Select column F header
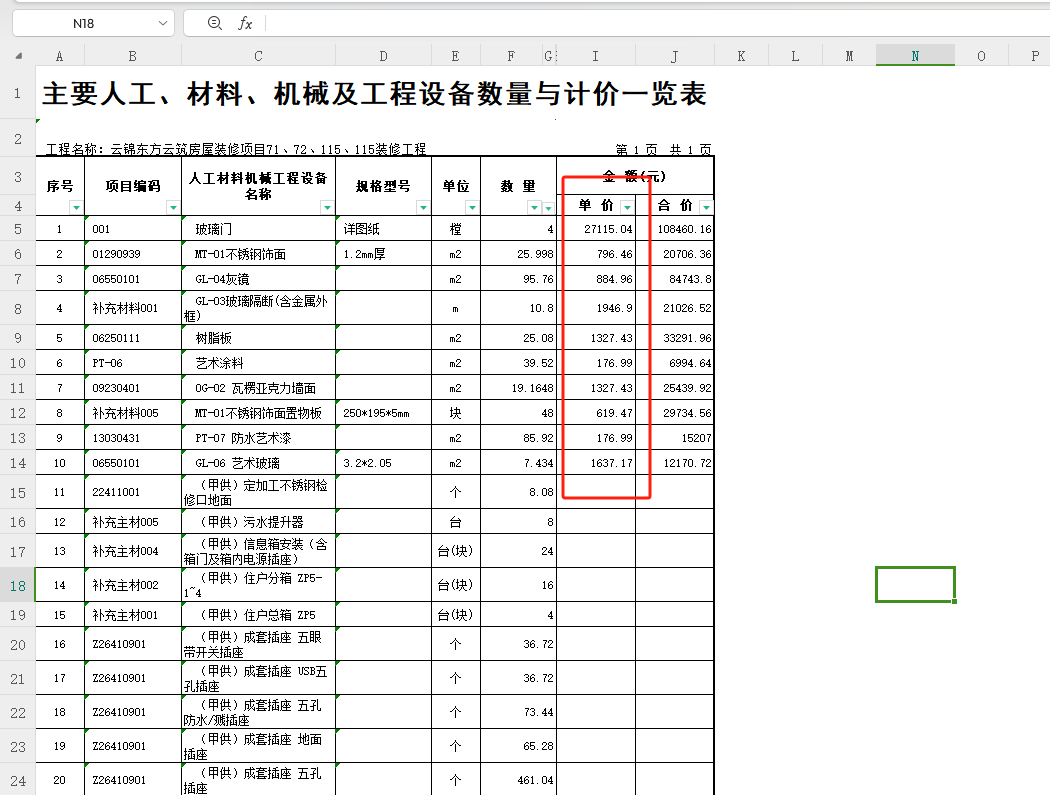 (x=511, y=56)
